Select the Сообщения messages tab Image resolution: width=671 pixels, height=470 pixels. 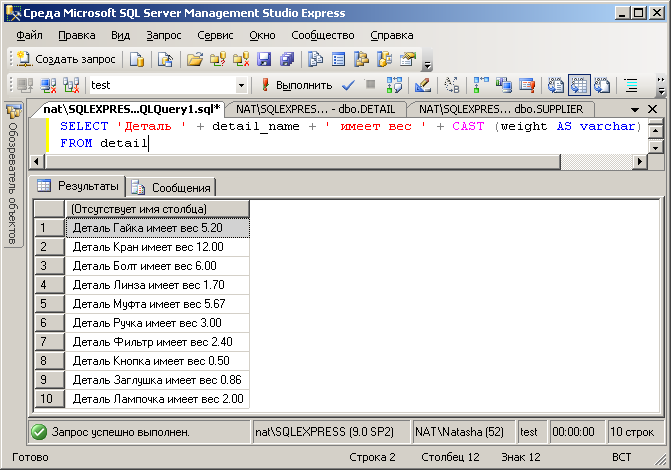point(171,187)
